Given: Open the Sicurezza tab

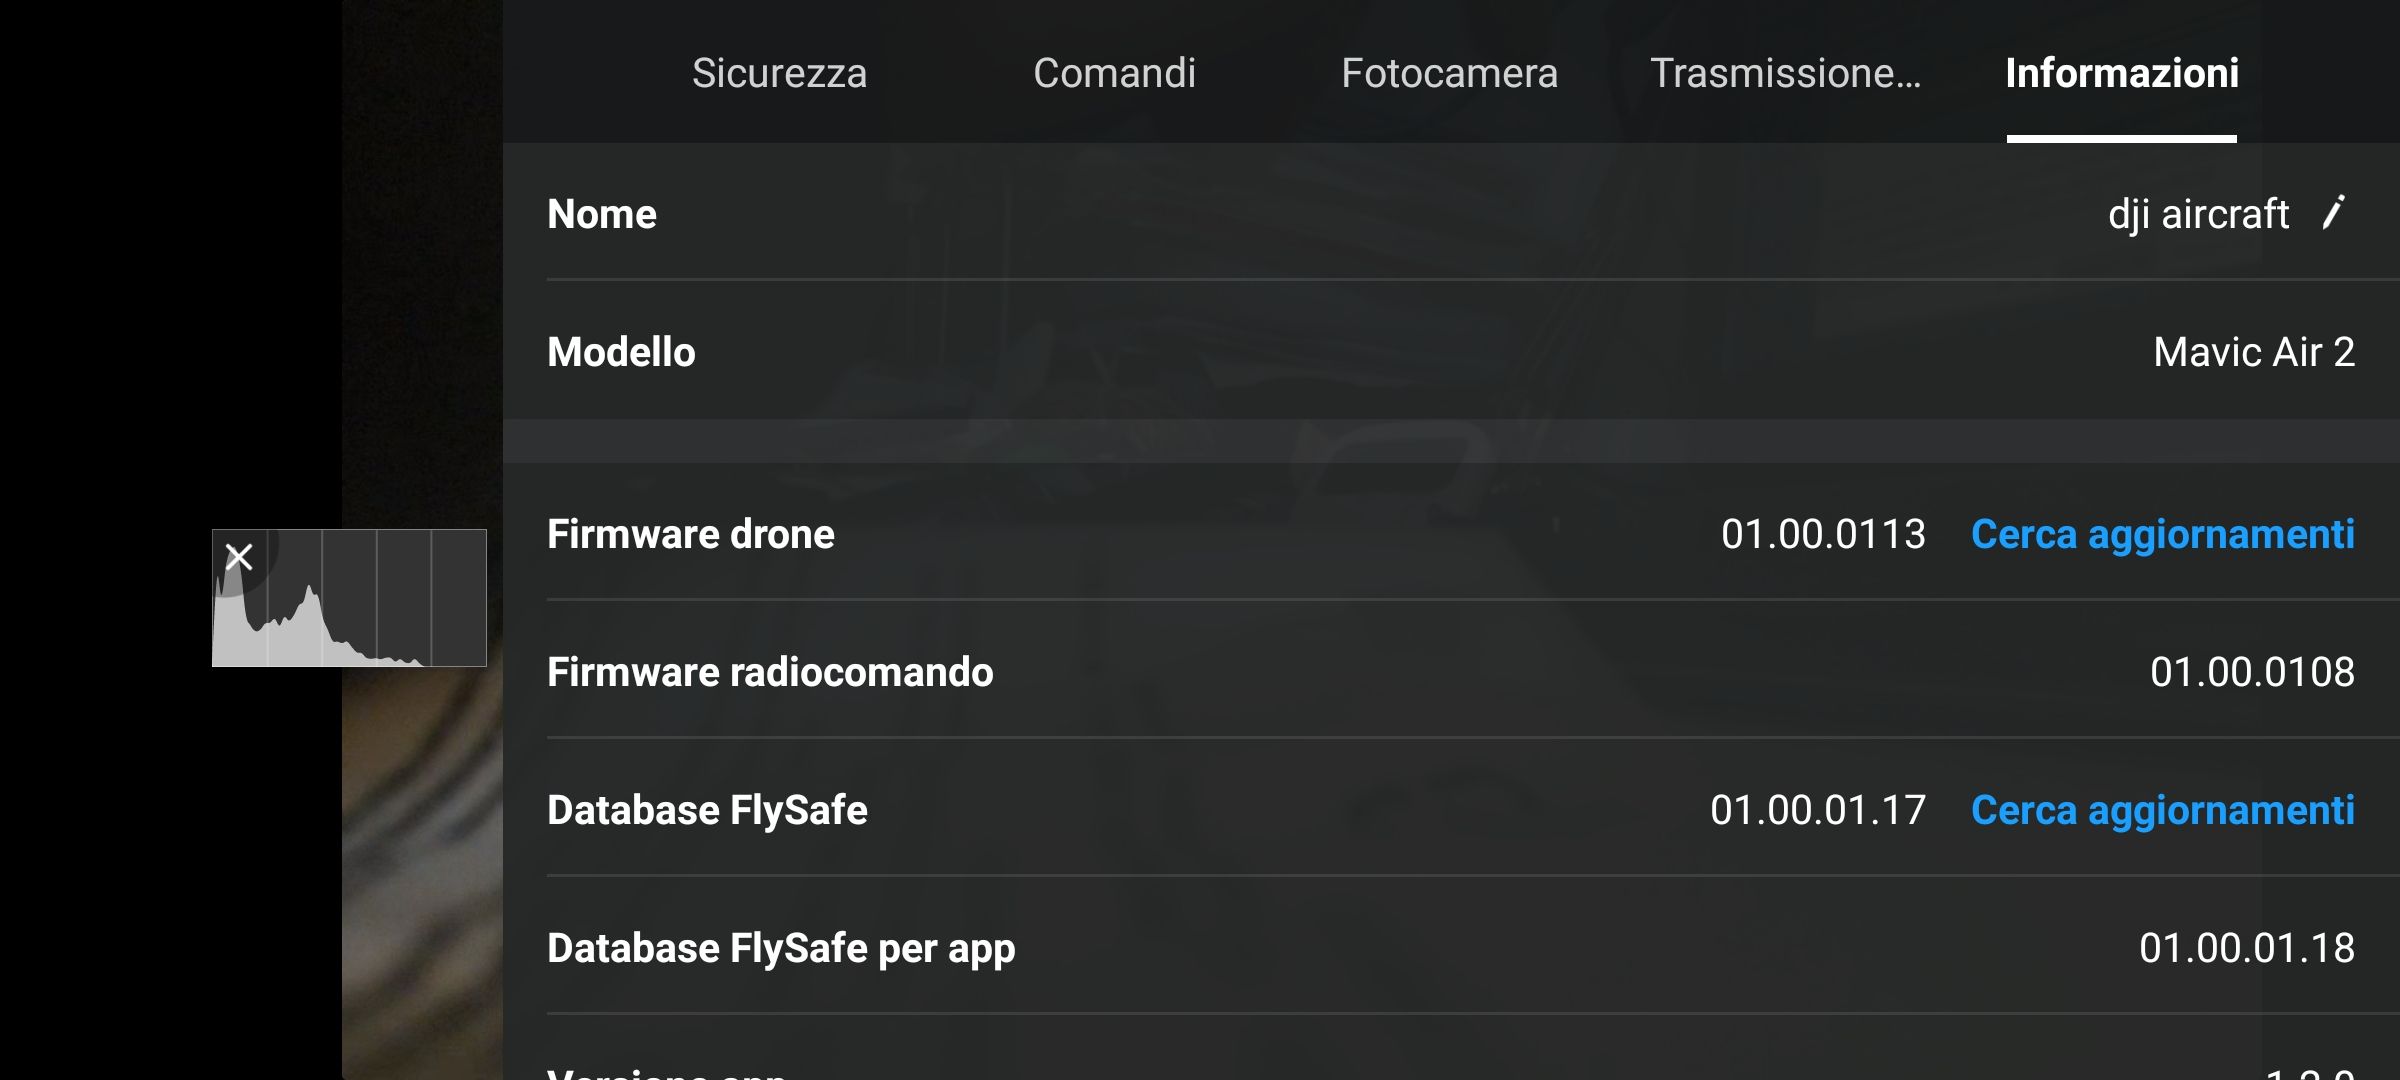Looking at the screenshot, I should (x=779, y=73).
